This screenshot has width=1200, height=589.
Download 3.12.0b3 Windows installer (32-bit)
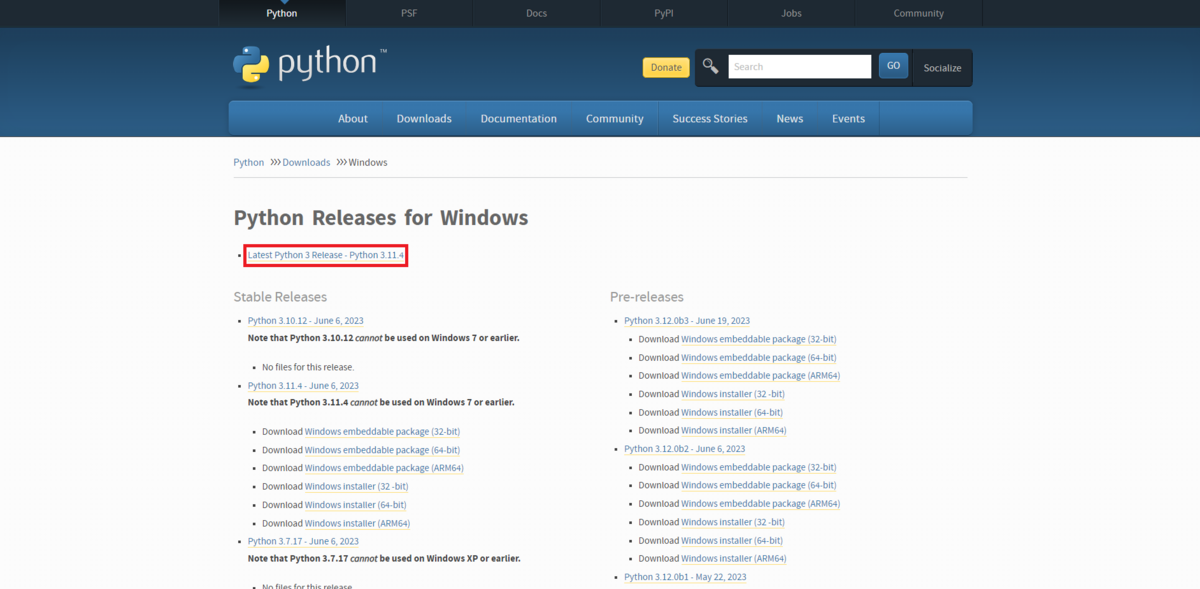733,394
